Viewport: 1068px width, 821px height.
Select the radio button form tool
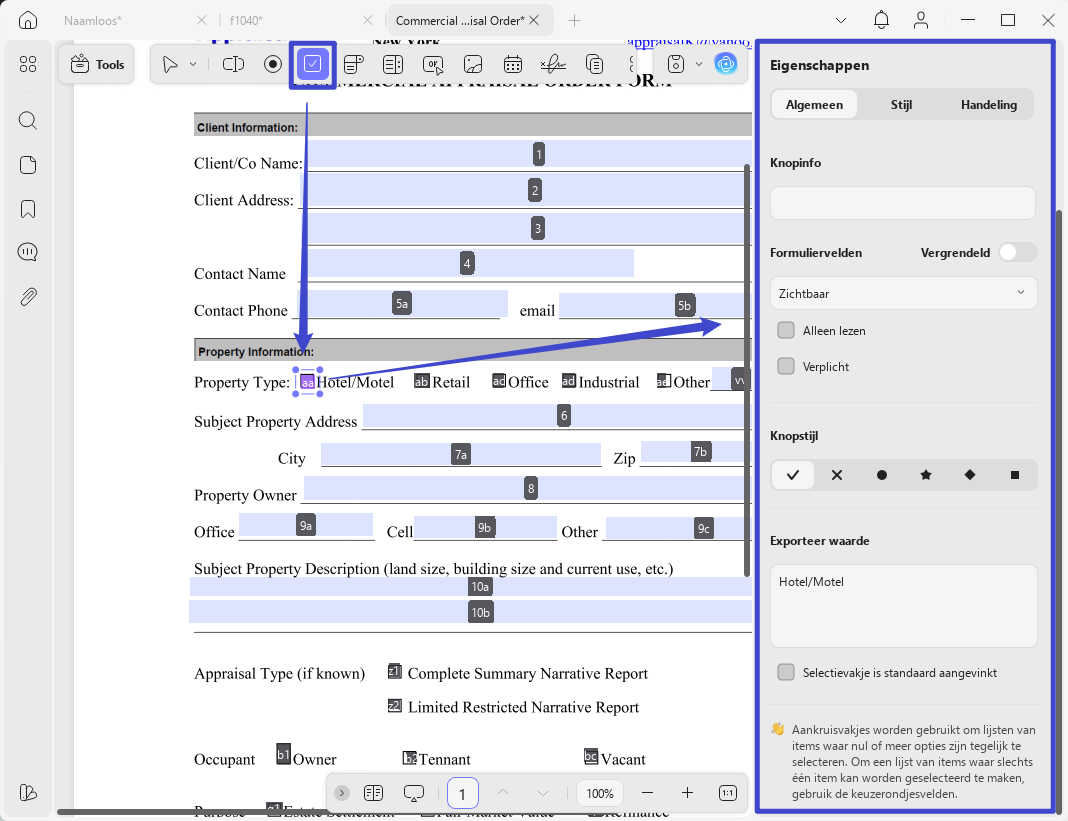272,64
